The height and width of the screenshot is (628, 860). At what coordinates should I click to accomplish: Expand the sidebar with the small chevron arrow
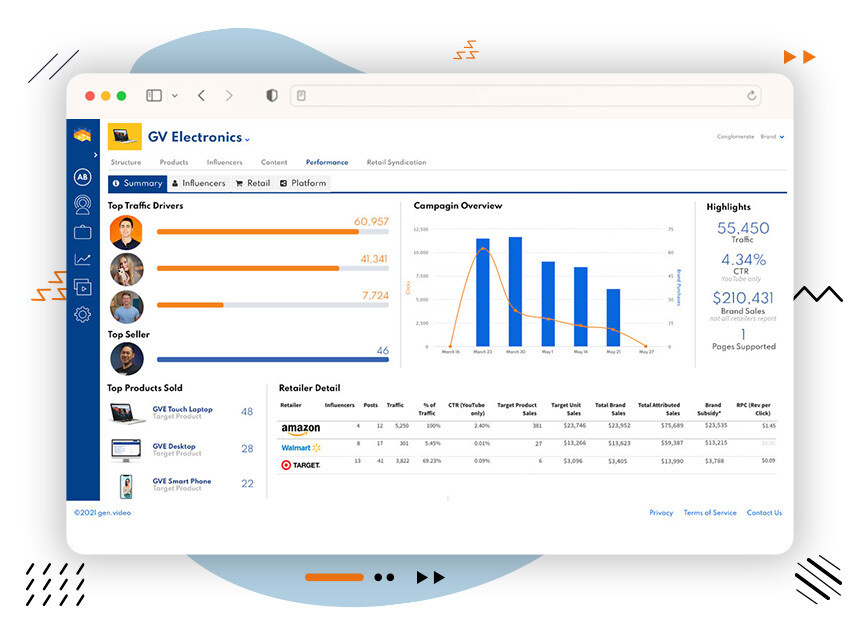pos(95,156)
